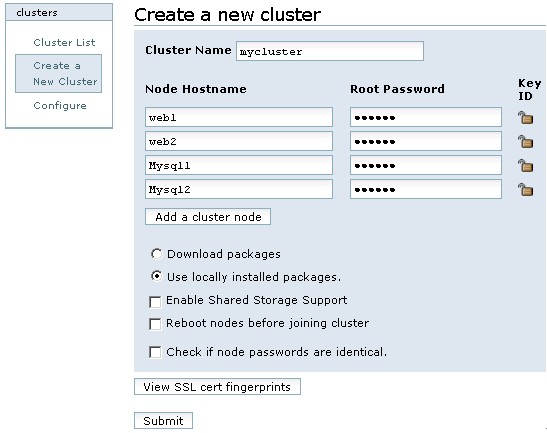This screenshot has height=433, width=547.
Task: Tick Reboot nodes before joining cluster
Action: pyautogui.click(x=155, y=324)
